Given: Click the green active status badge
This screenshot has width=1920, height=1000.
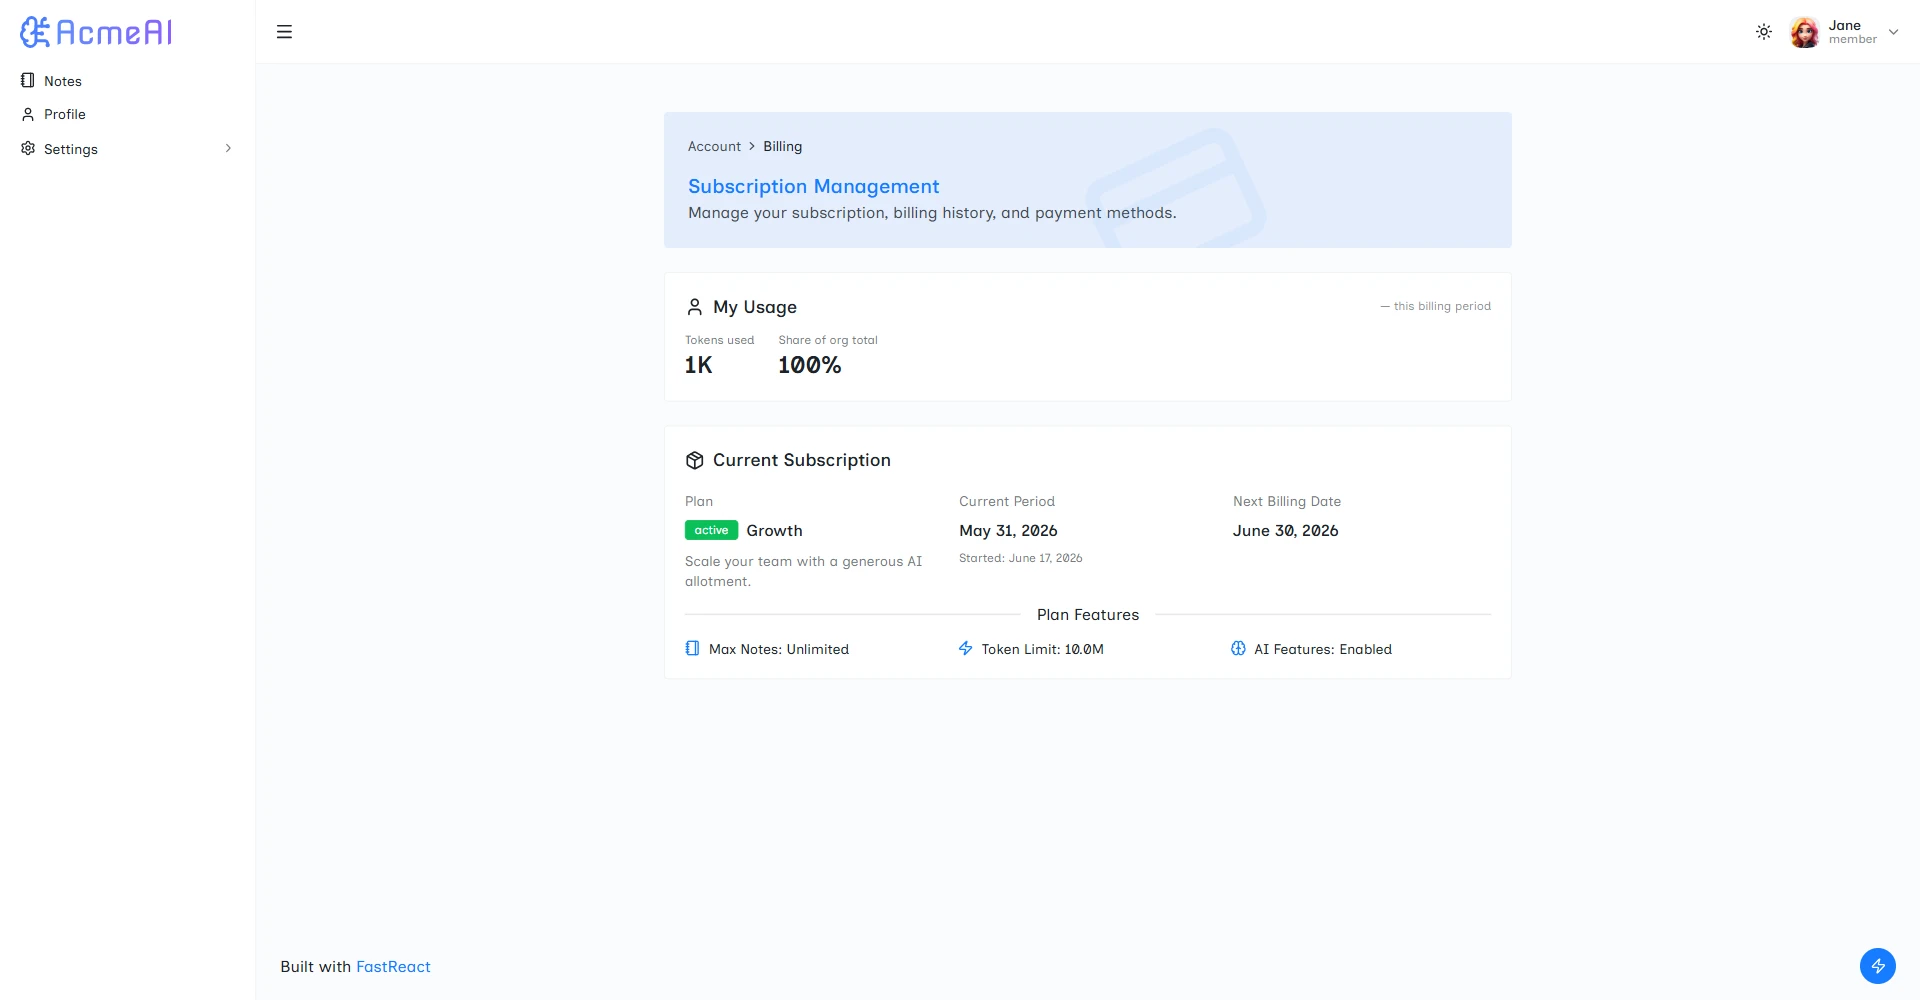Looking at the screenshot, I should [x=711, y=530].
